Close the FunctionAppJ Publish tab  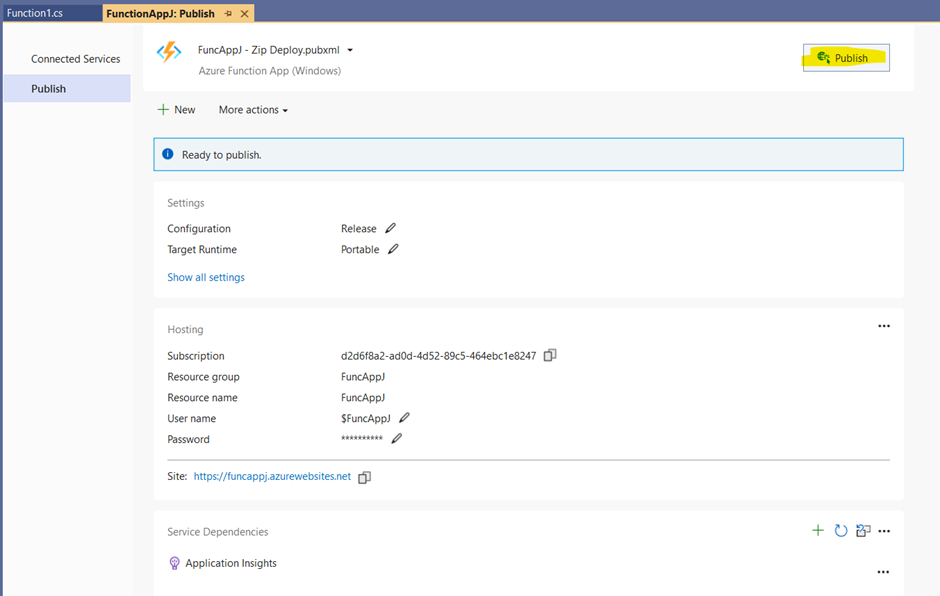point(245,13)
